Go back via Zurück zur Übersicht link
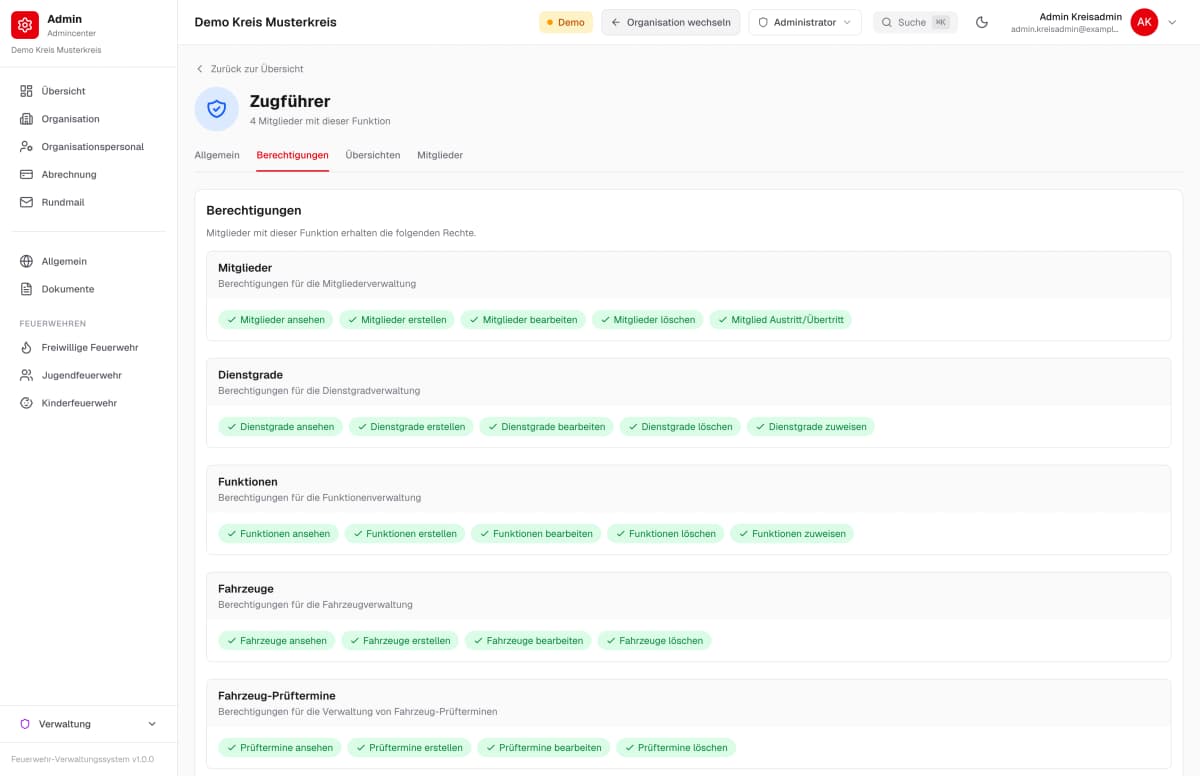This screenshot has width=1200, height=776. pyautogui.click(x=250, y=69)
